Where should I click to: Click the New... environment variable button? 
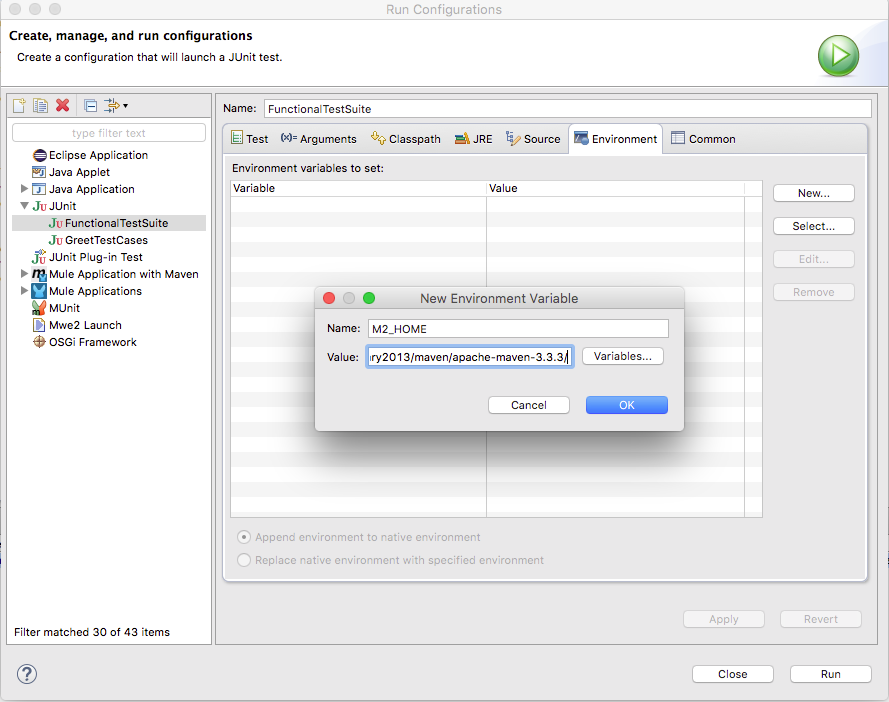tap(814, 193)
